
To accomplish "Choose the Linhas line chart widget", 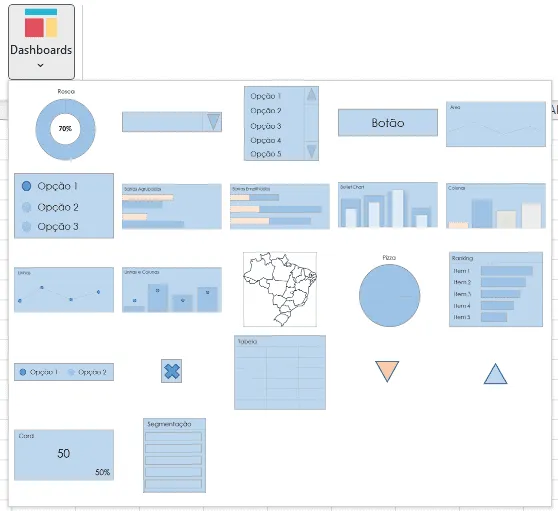I will pos(64,290).
